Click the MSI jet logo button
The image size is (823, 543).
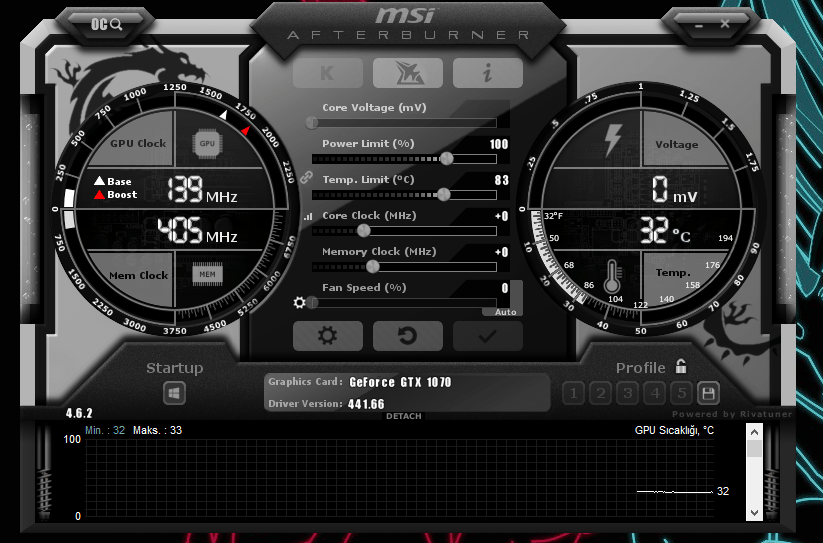point(408,73)
